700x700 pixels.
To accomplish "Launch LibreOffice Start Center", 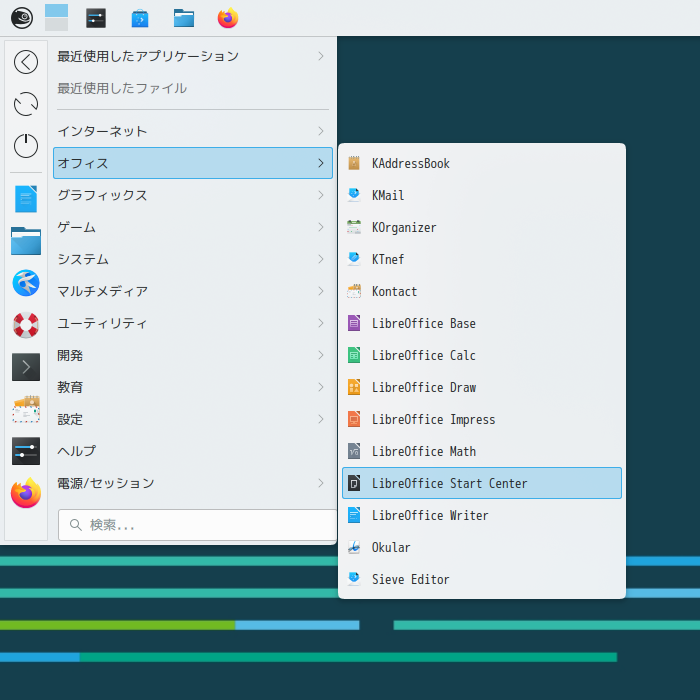I will tap(482, 483).
